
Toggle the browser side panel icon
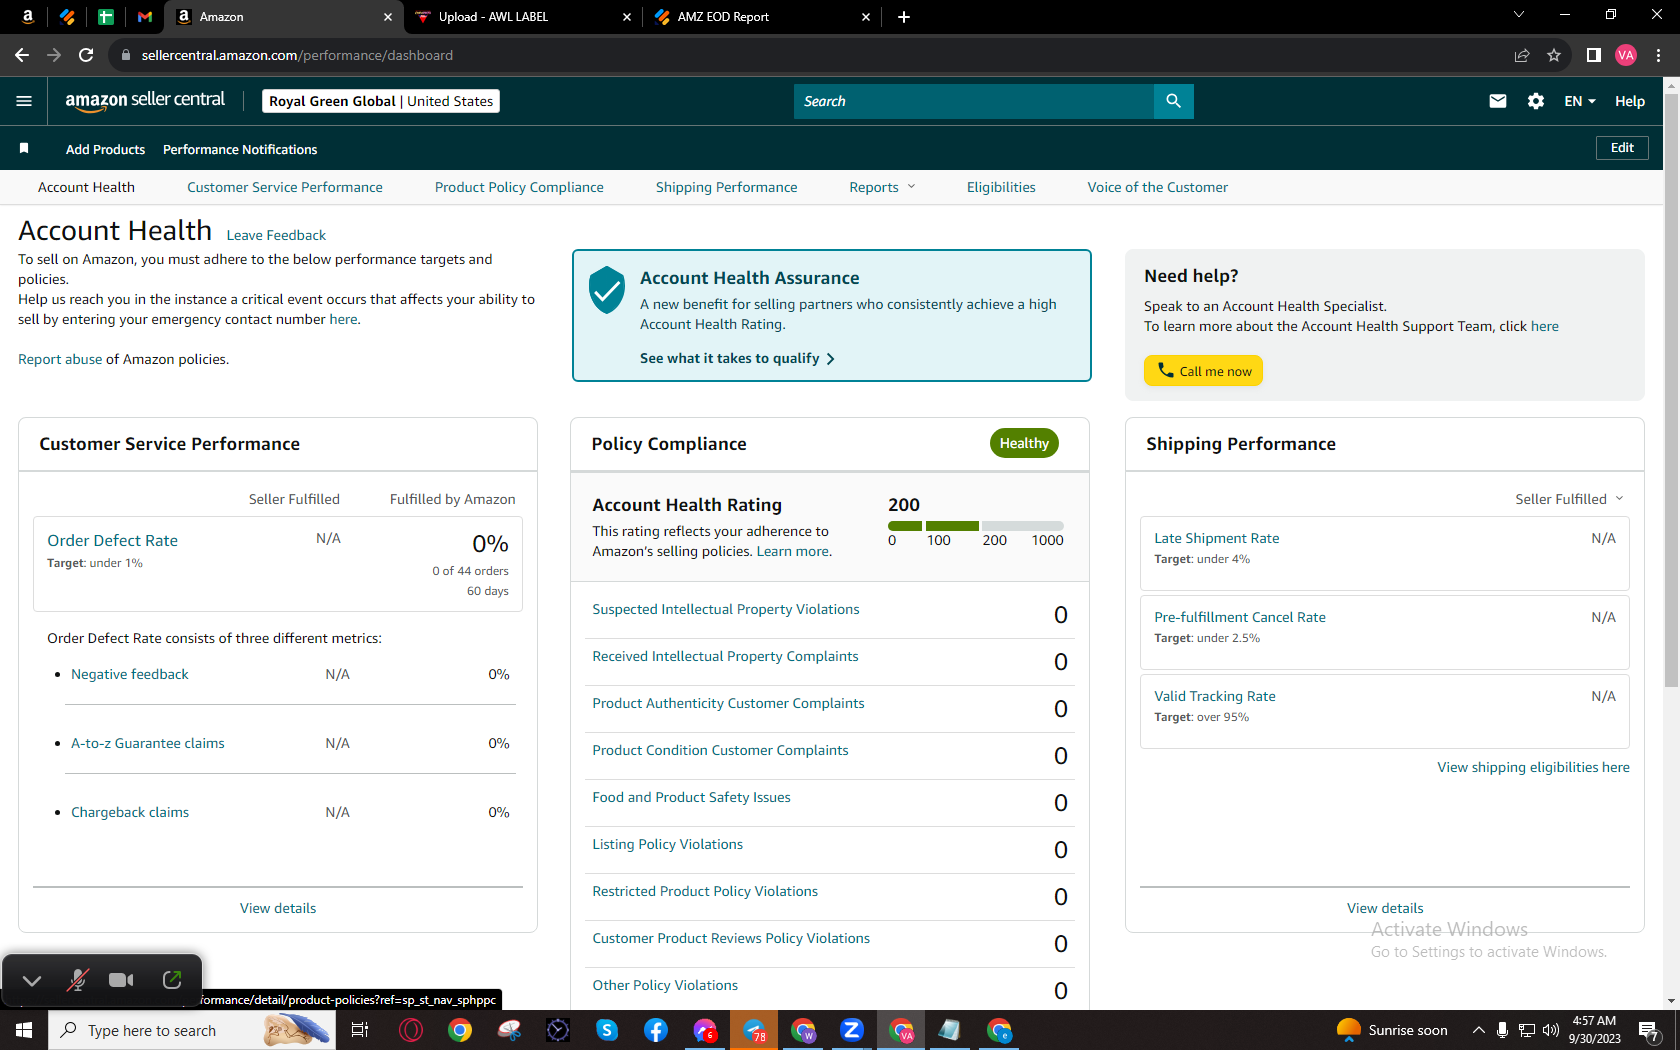[1594, 55]
